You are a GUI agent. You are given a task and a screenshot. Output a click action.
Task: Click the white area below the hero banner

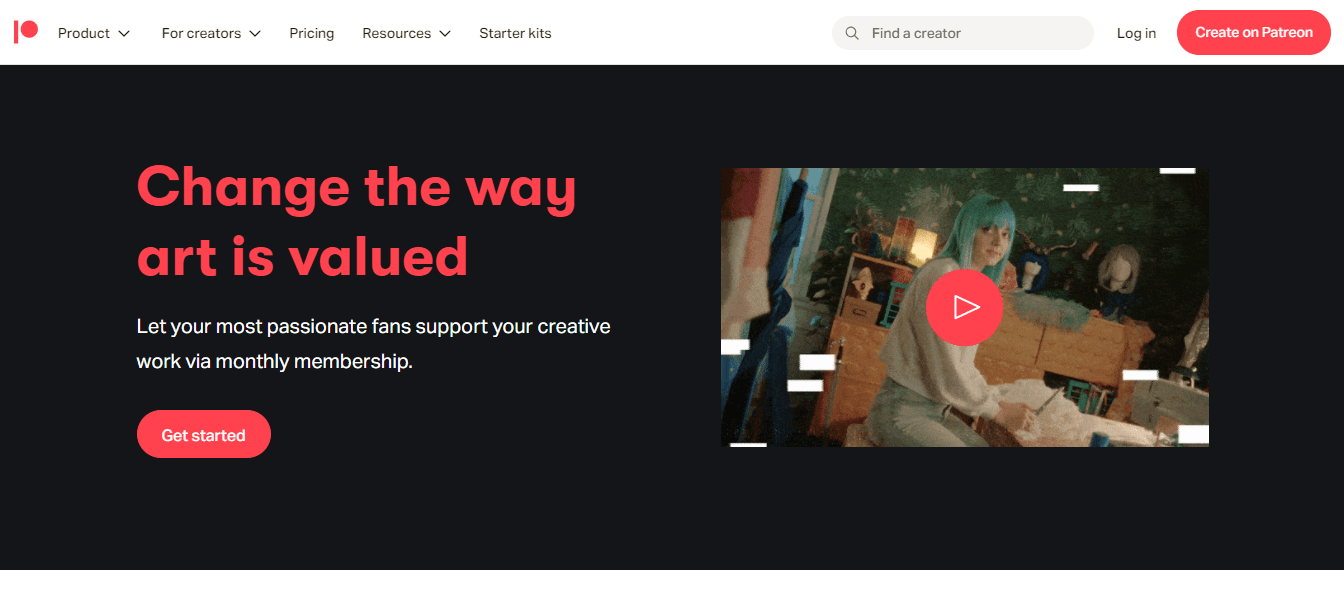pos(672,592)
